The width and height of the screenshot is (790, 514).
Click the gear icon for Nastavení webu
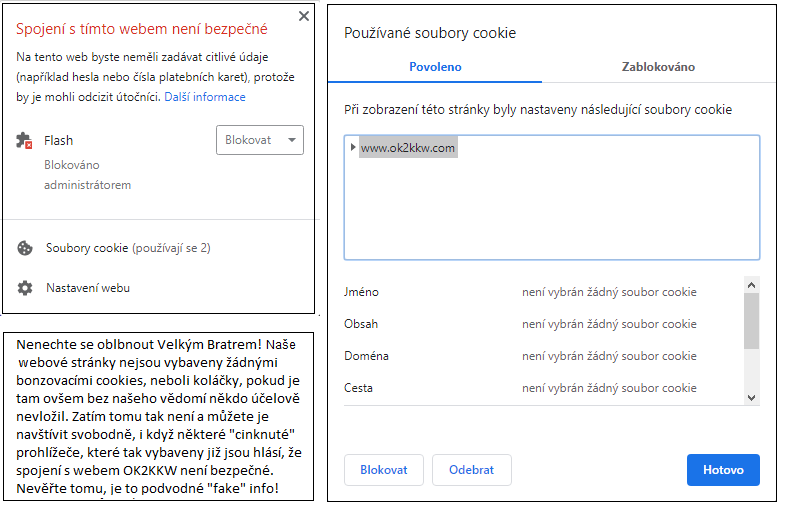tap(25, 288)
